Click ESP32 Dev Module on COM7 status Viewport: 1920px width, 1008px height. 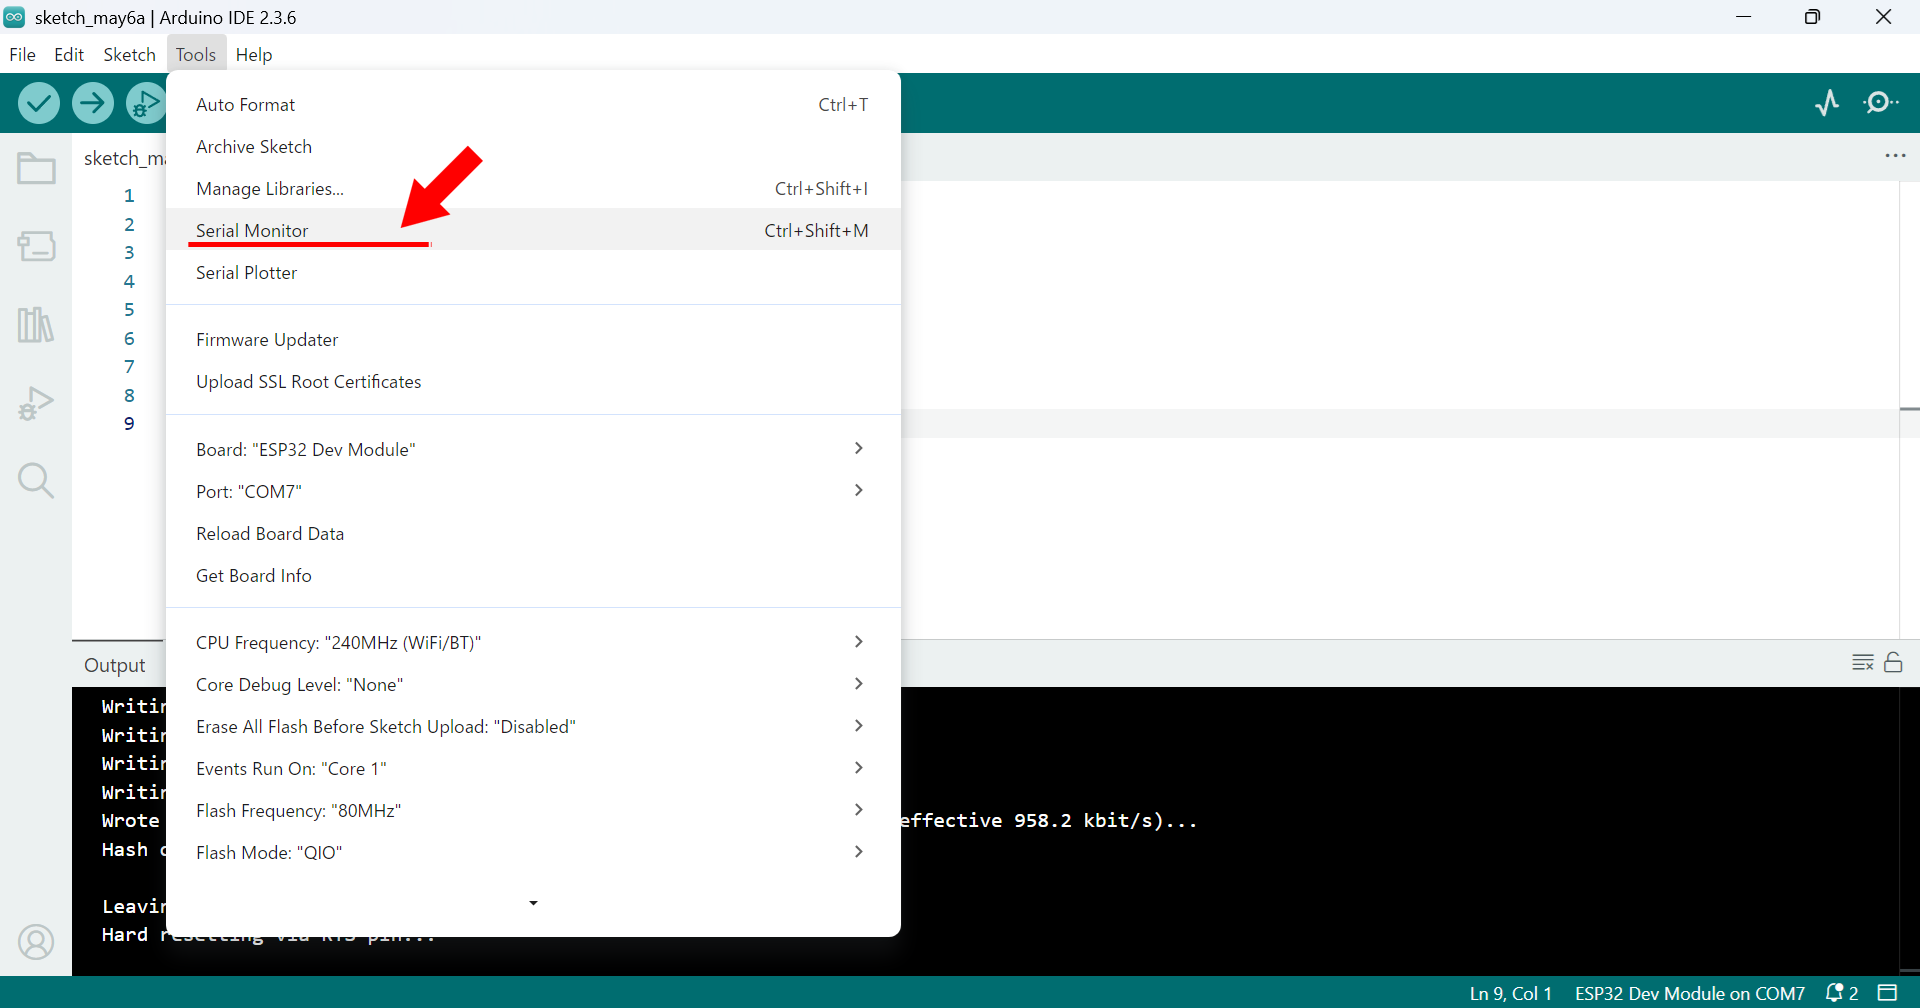pos(1689,993)
